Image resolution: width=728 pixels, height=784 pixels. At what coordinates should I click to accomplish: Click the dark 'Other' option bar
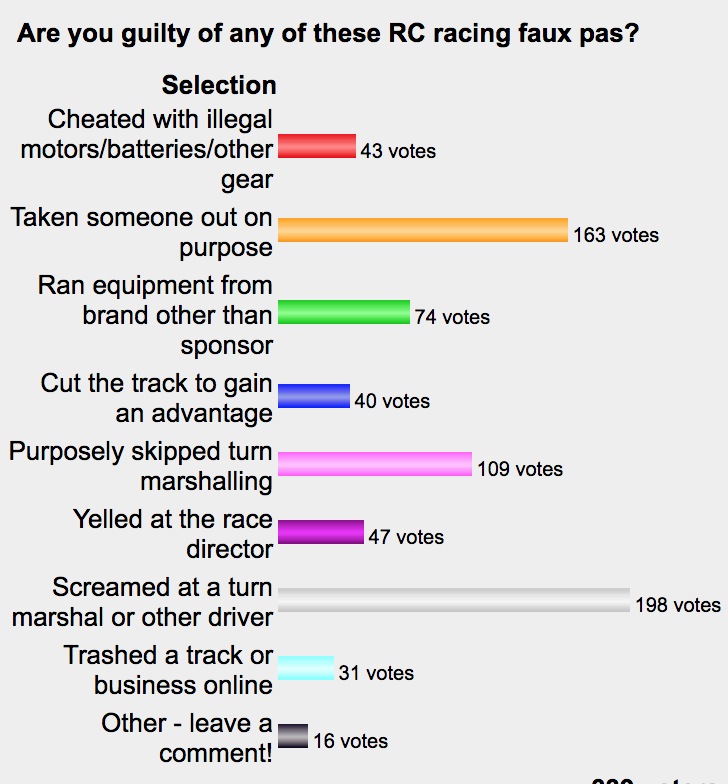pyautogui.click(x=292, y=736)
